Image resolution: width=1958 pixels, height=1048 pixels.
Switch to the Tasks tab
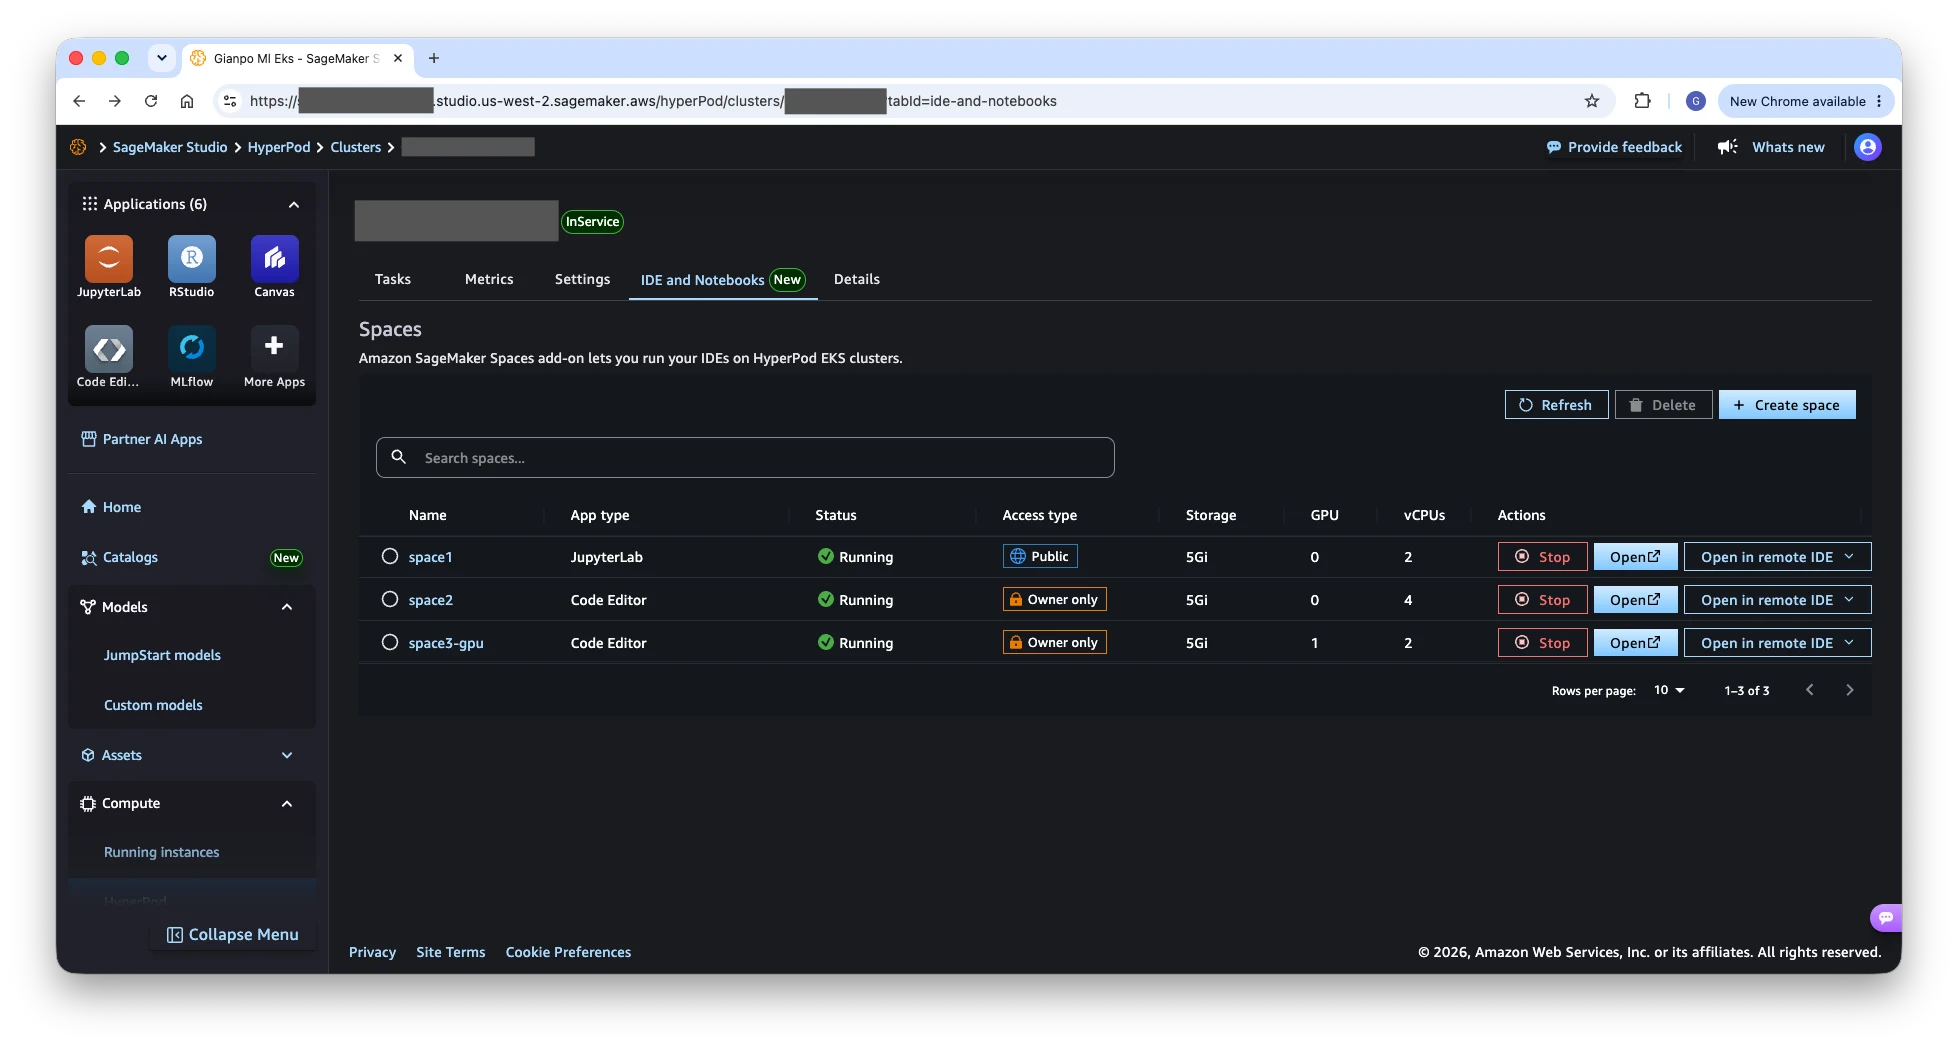tap(393, 279)
